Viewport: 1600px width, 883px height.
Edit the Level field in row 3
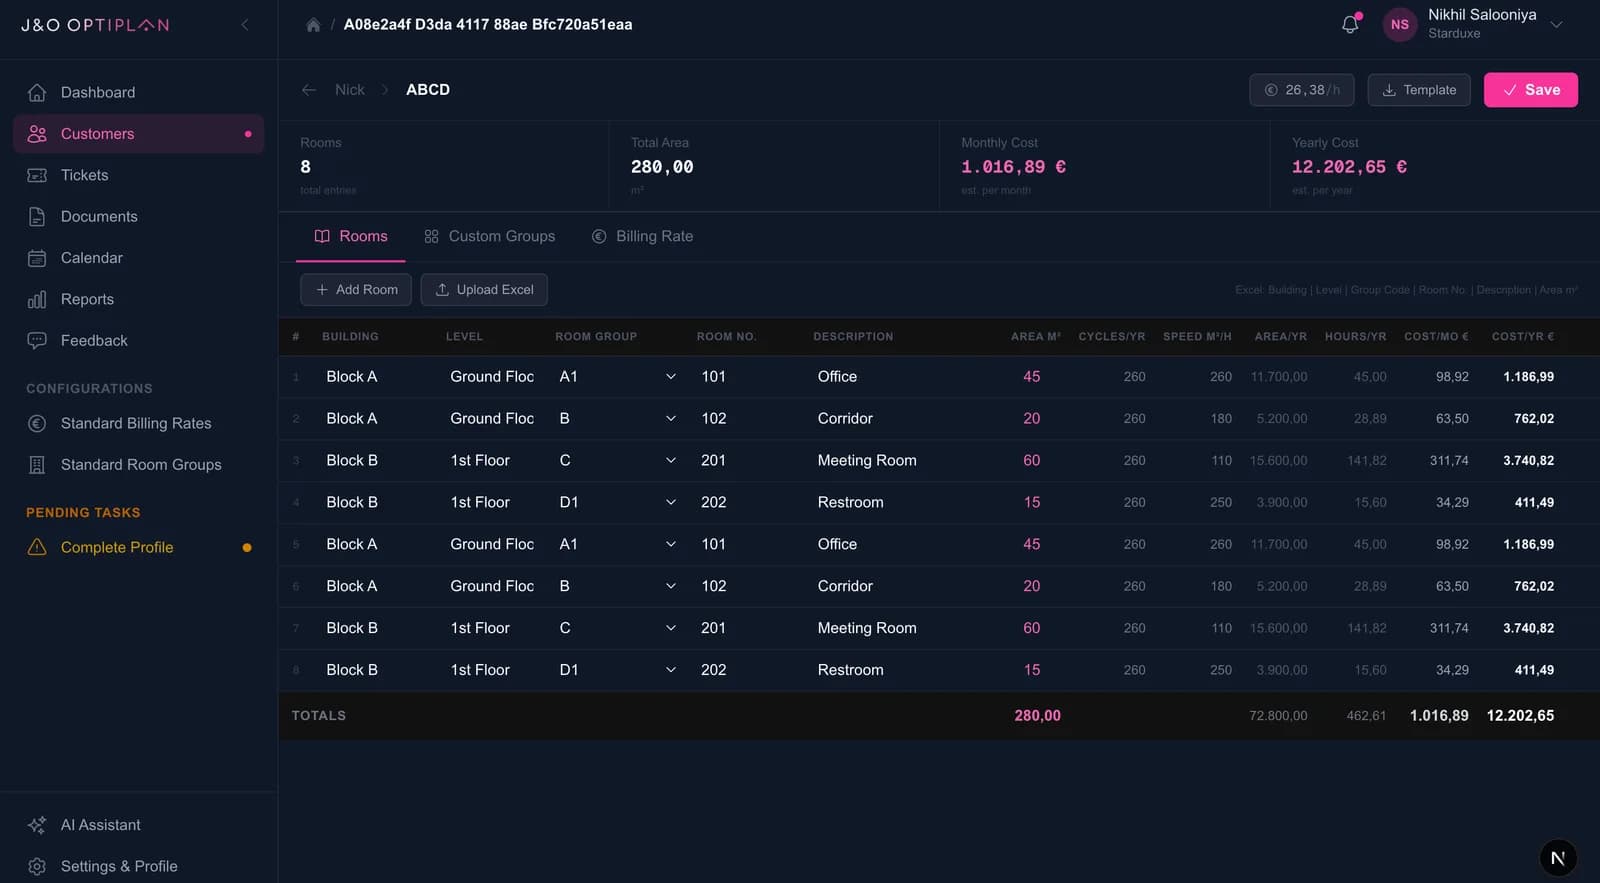(x=492, y=461)
